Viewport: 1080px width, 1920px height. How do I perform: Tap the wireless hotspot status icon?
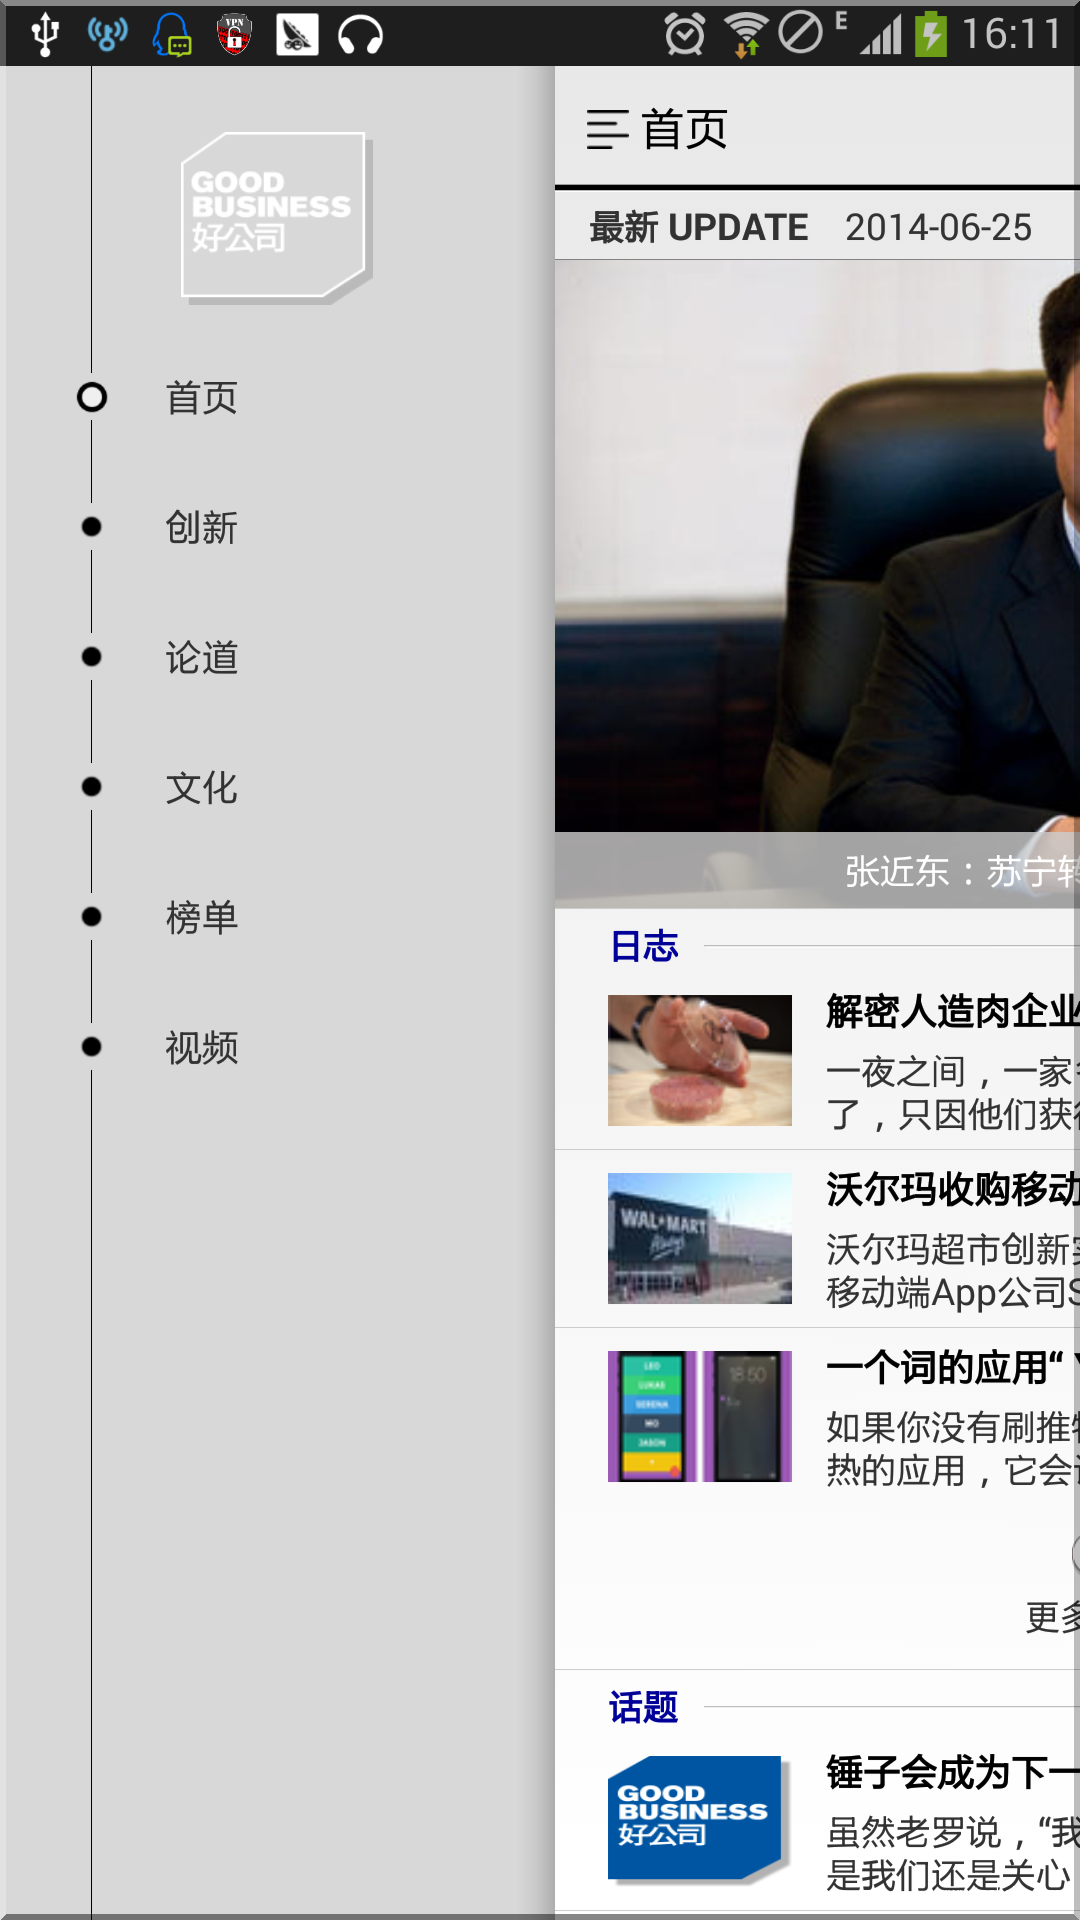(x=108, y=34)
